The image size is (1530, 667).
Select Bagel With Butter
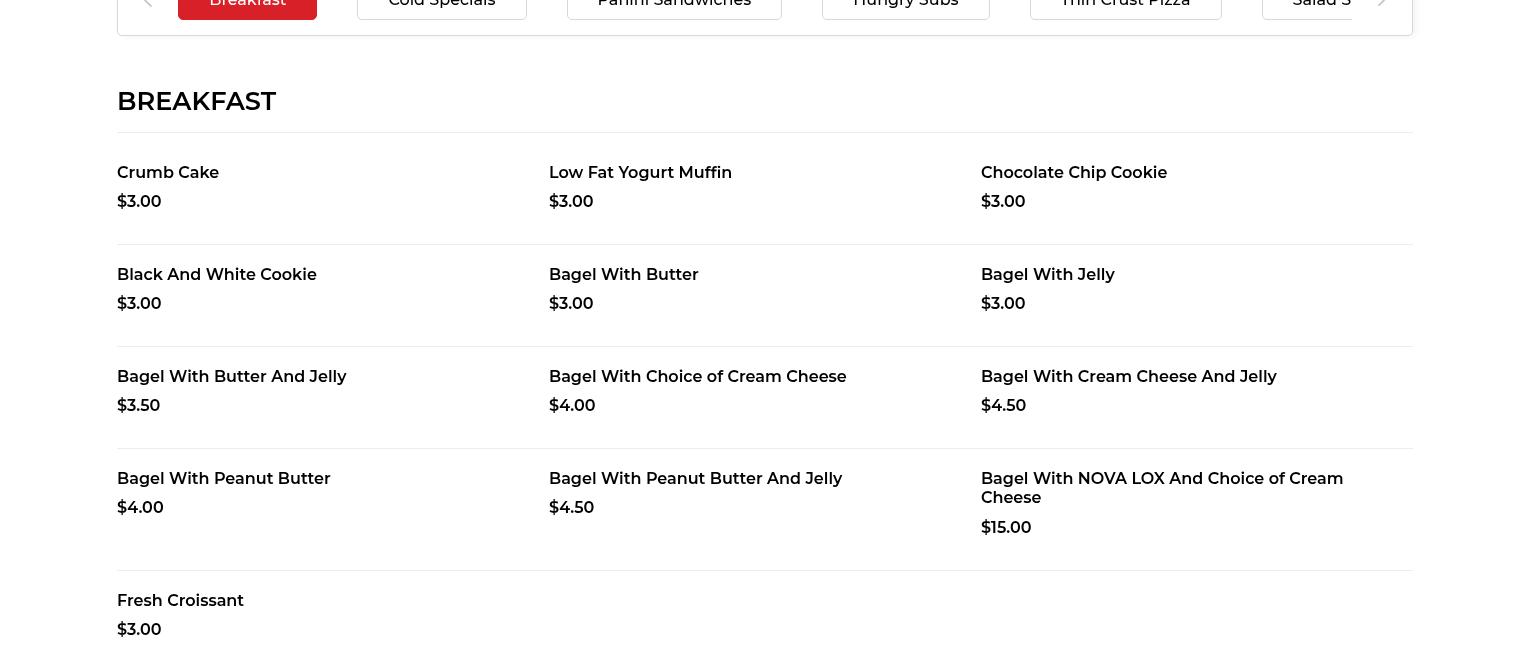(623, 275)
